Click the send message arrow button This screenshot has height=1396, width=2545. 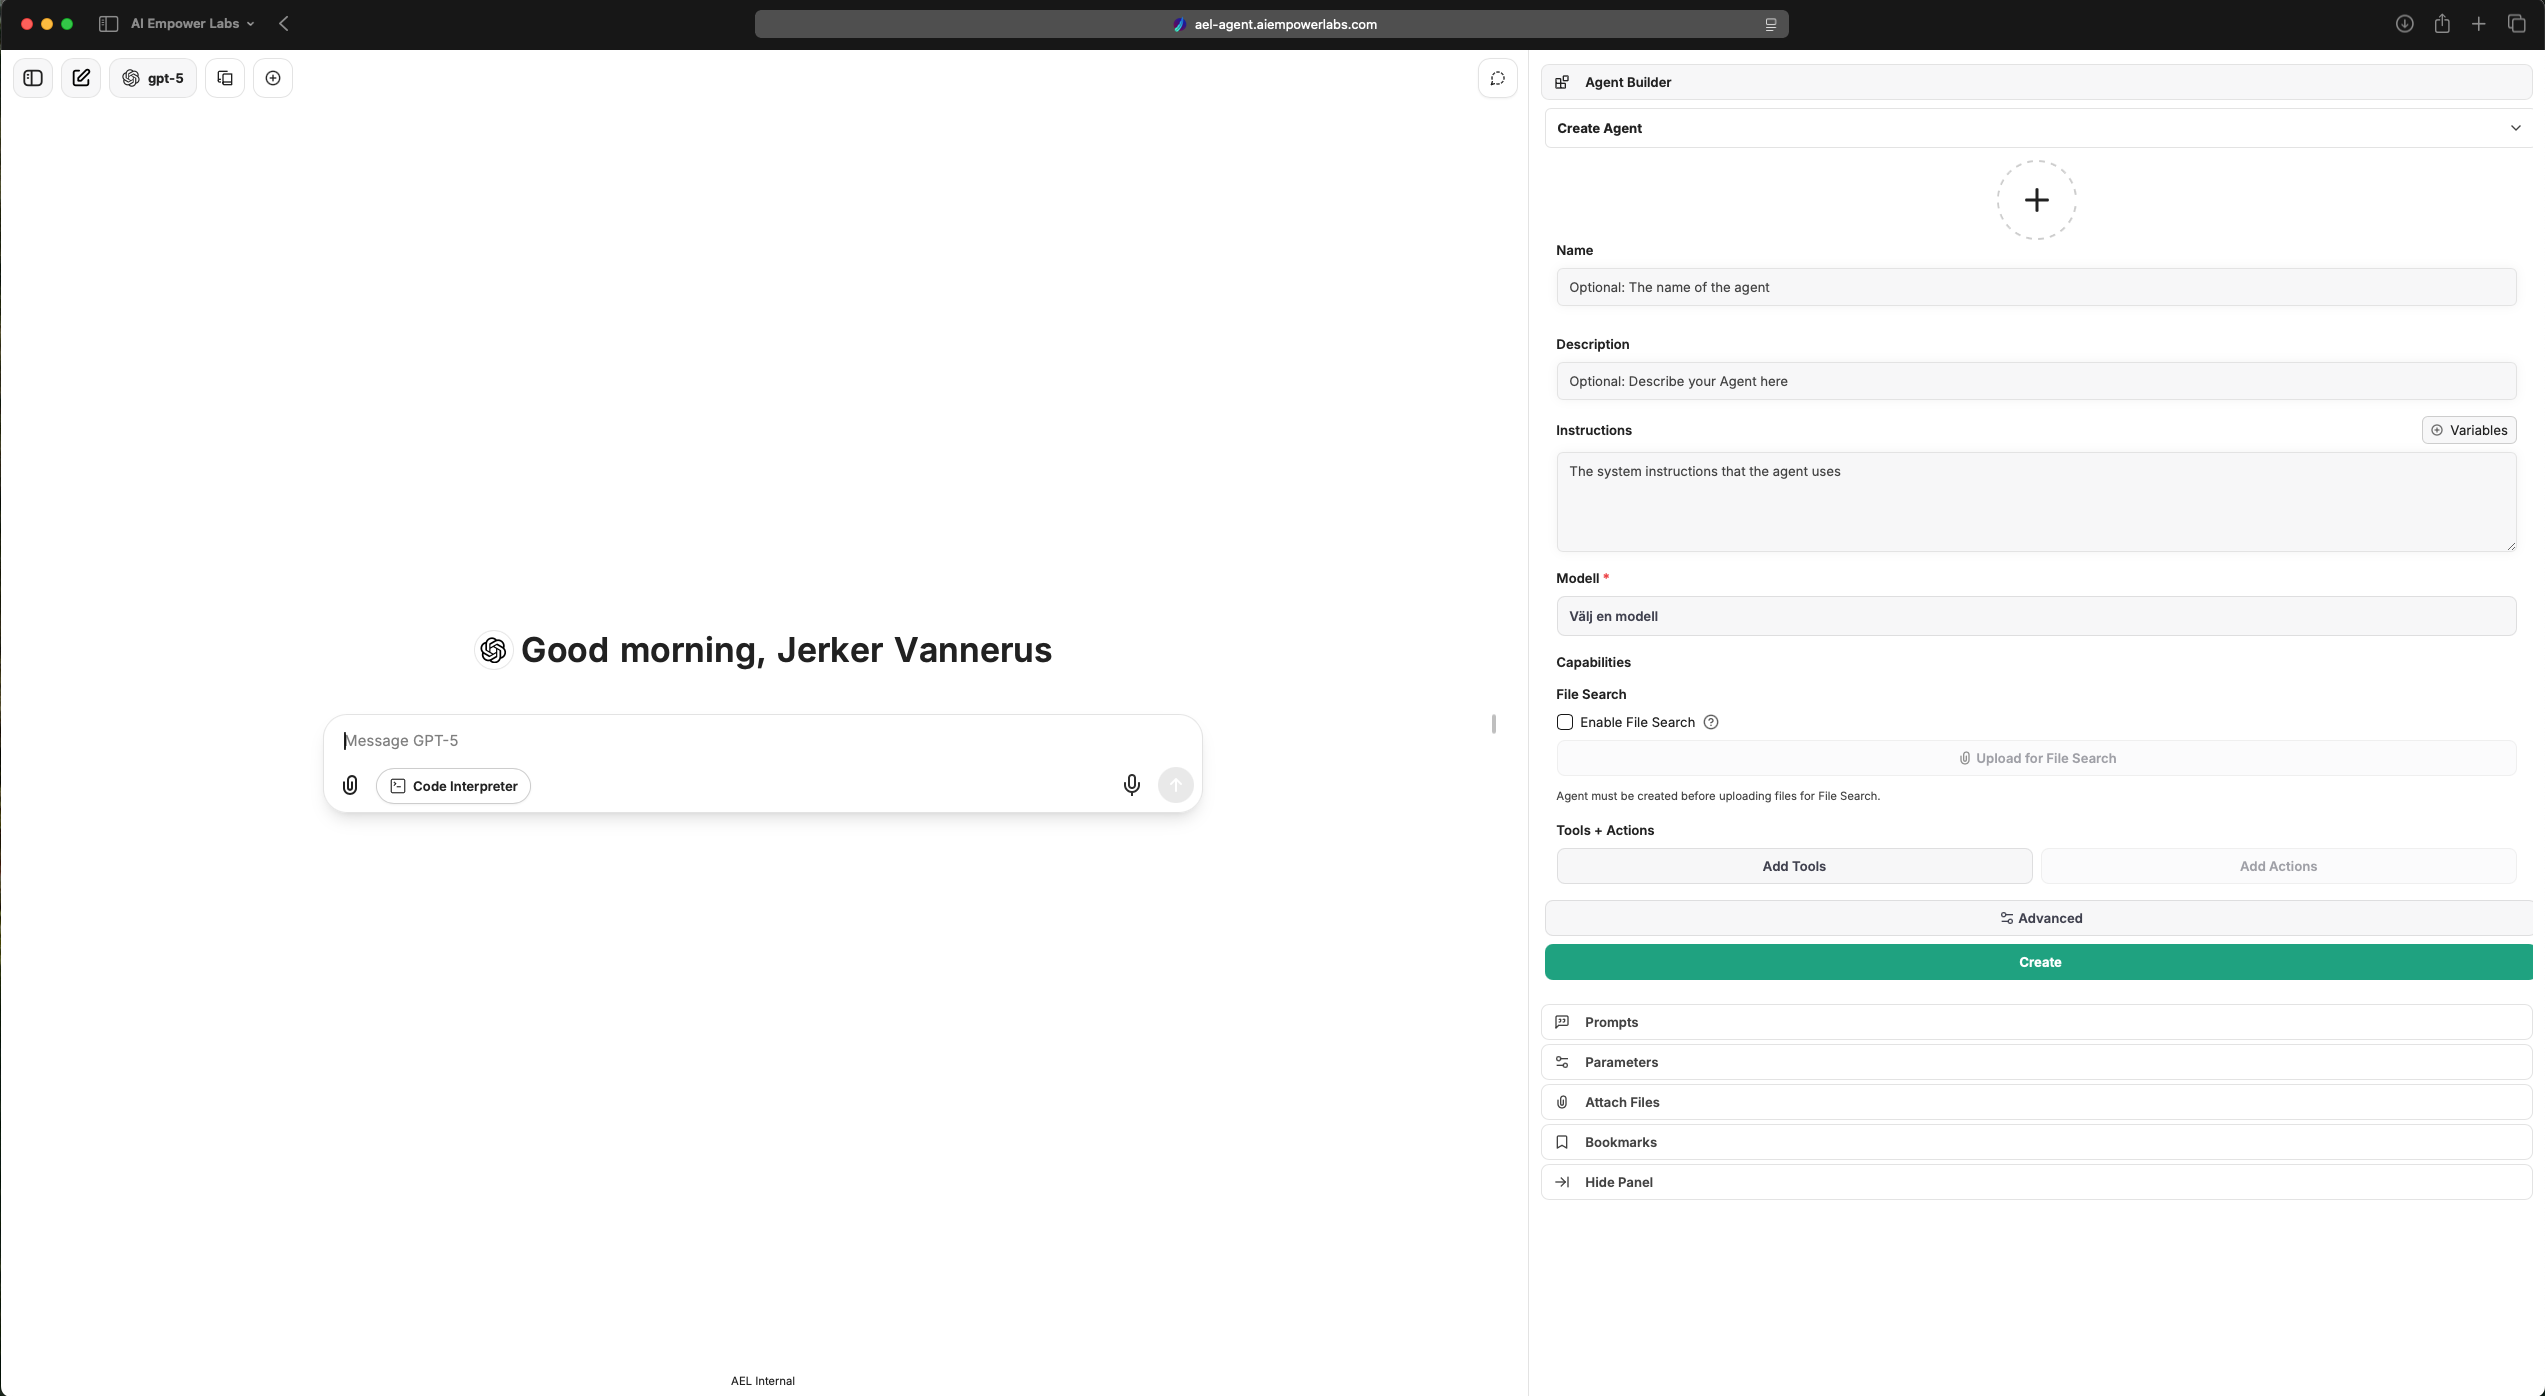(1175, 786)
